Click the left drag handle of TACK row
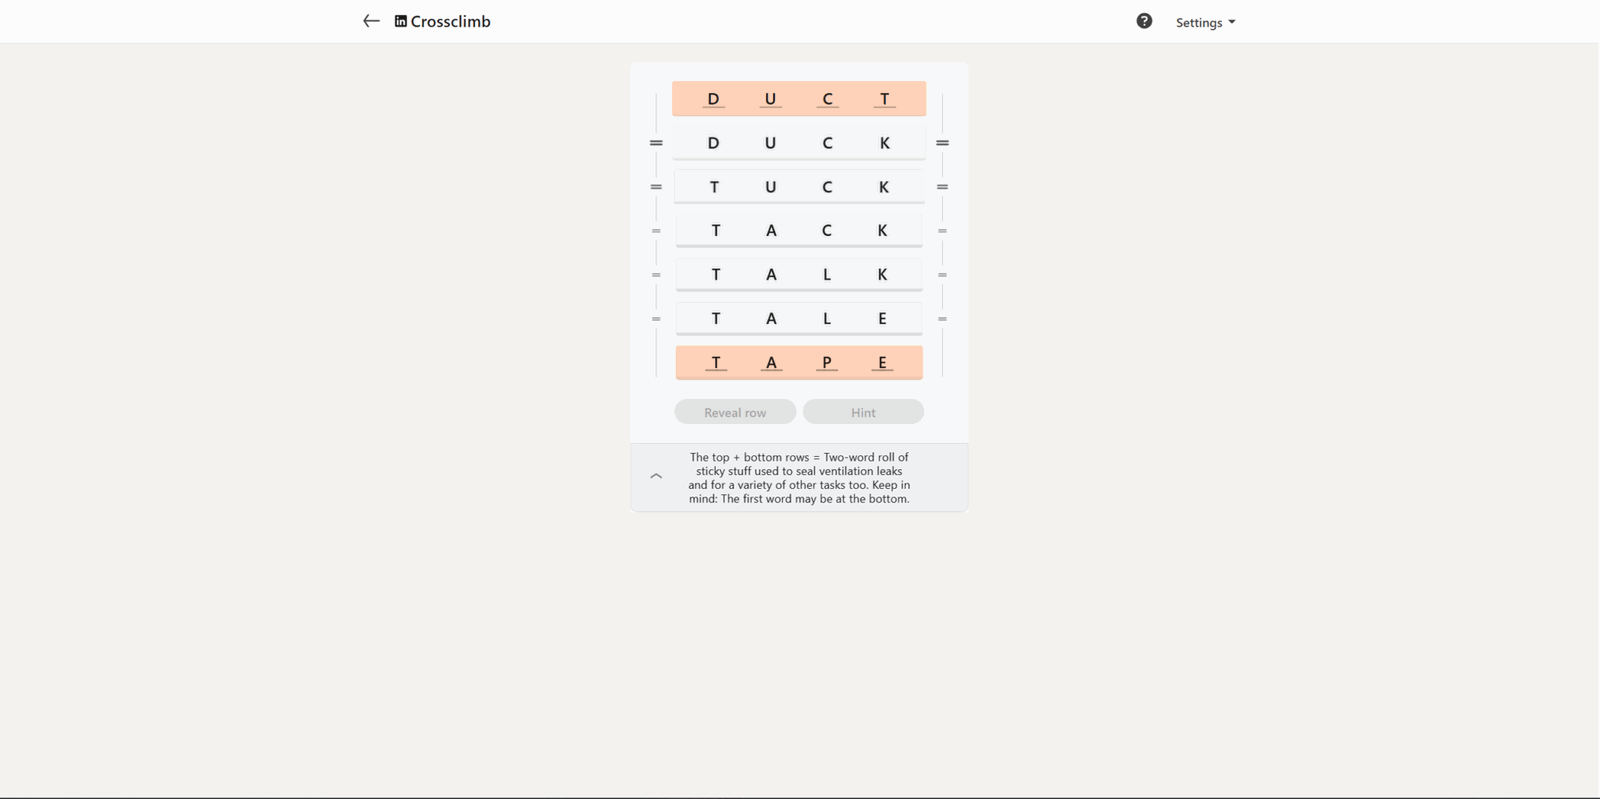 (656, 231)
